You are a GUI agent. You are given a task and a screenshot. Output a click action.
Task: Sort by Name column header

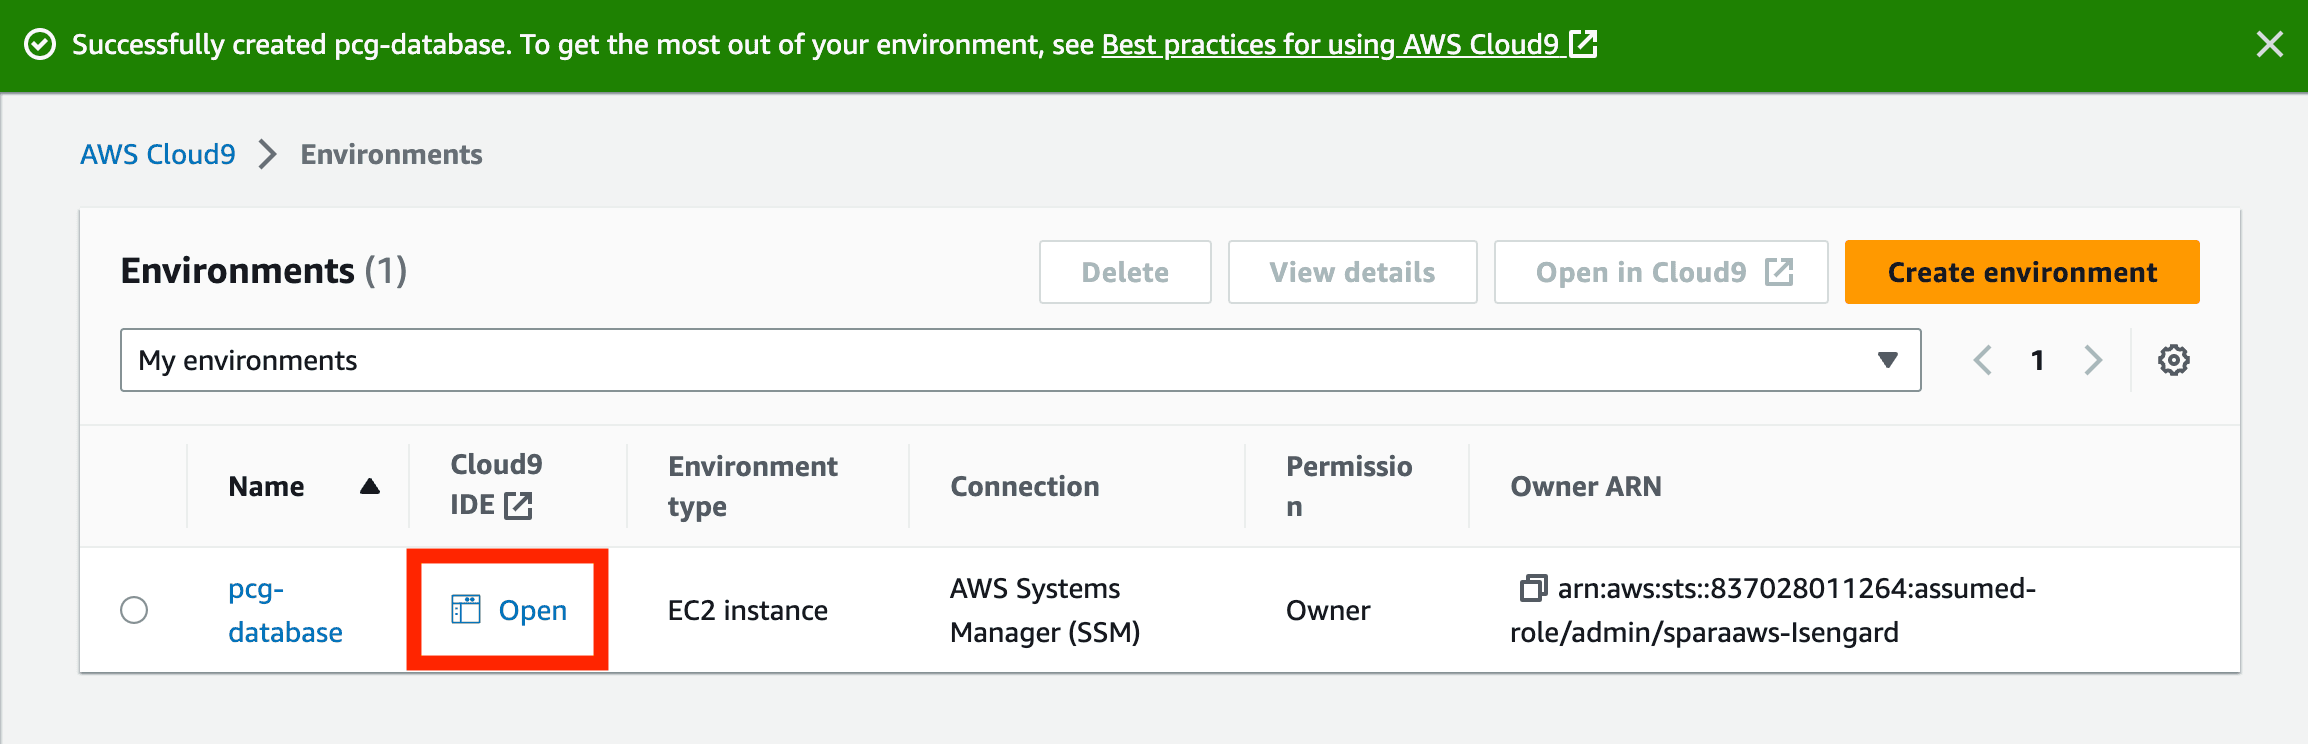266,486
